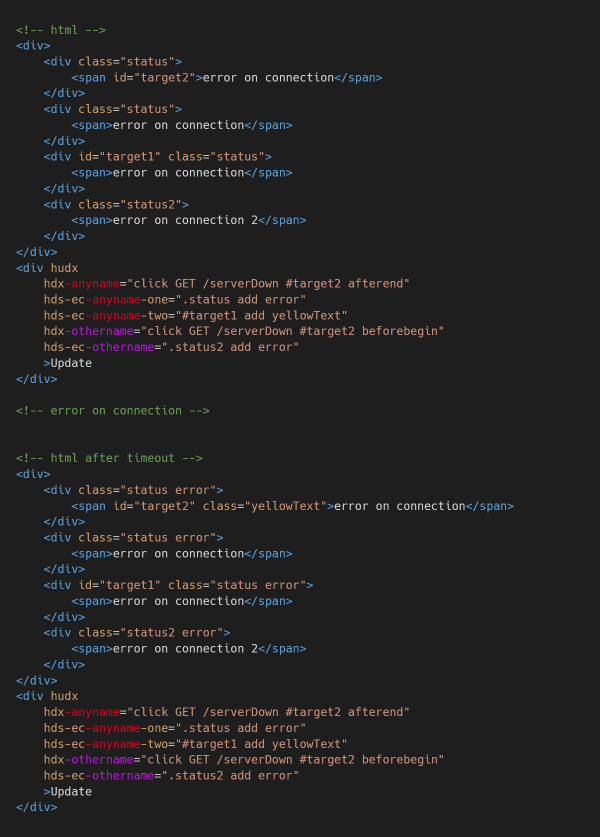Click the class="yellowText" attribute on span
Screen dimensions: 600x837
[x=265, y=506]
